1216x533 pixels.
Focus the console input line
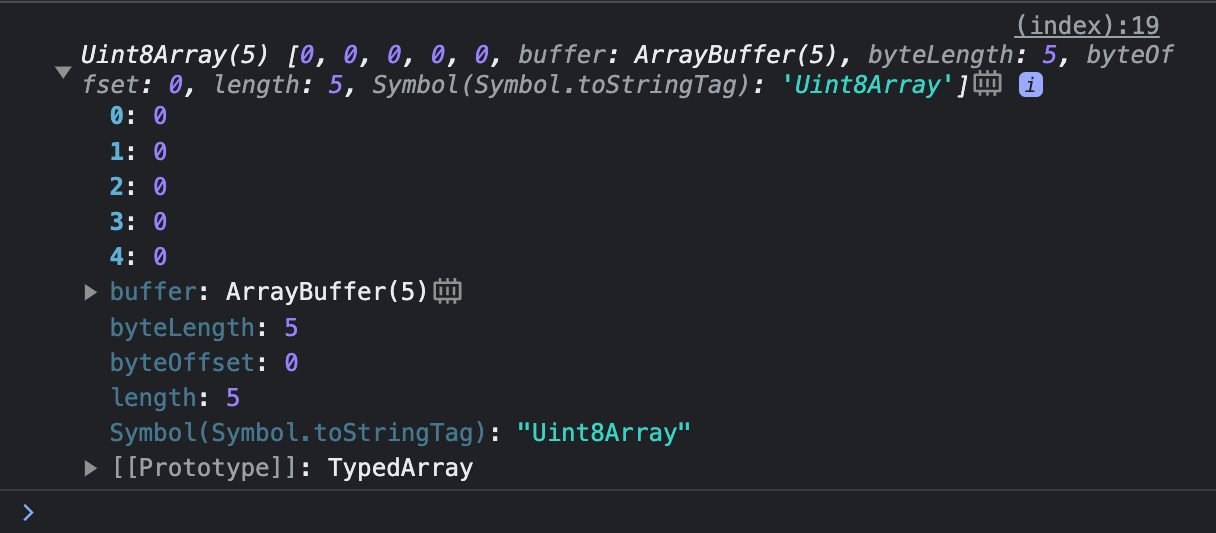[x=620, y=512]
